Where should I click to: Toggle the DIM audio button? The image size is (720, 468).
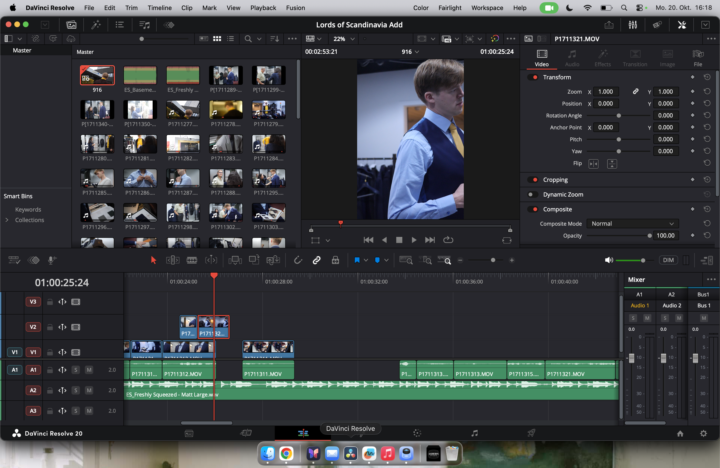(668, 260)
